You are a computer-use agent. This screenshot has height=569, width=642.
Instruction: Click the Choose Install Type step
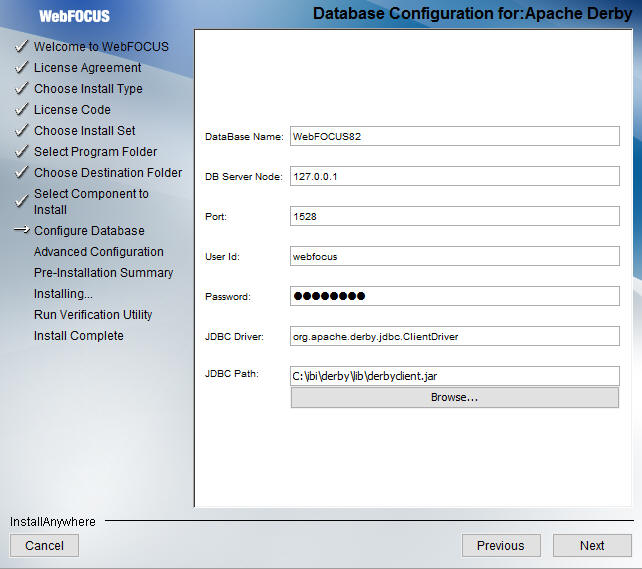(x=88, y=89)
